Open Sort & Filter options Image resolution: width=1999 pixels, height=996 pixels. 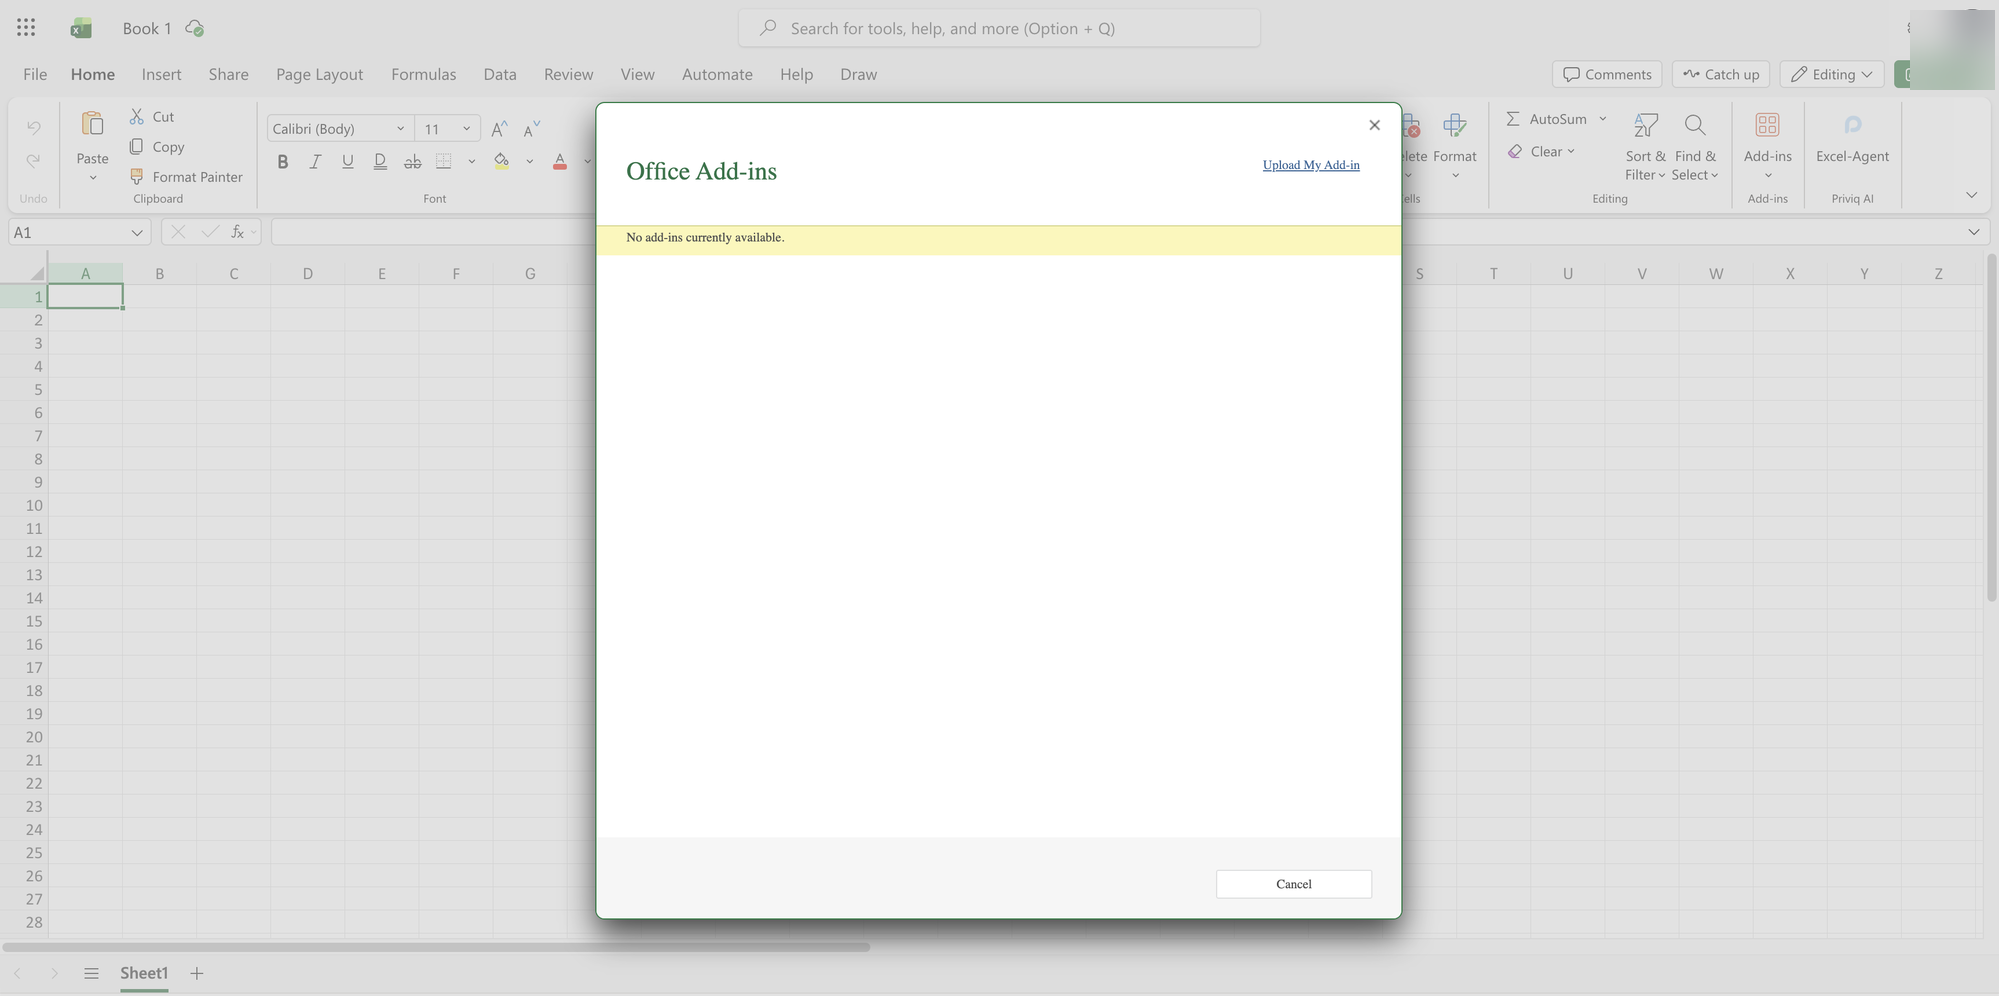click(x=1644, y=145)
